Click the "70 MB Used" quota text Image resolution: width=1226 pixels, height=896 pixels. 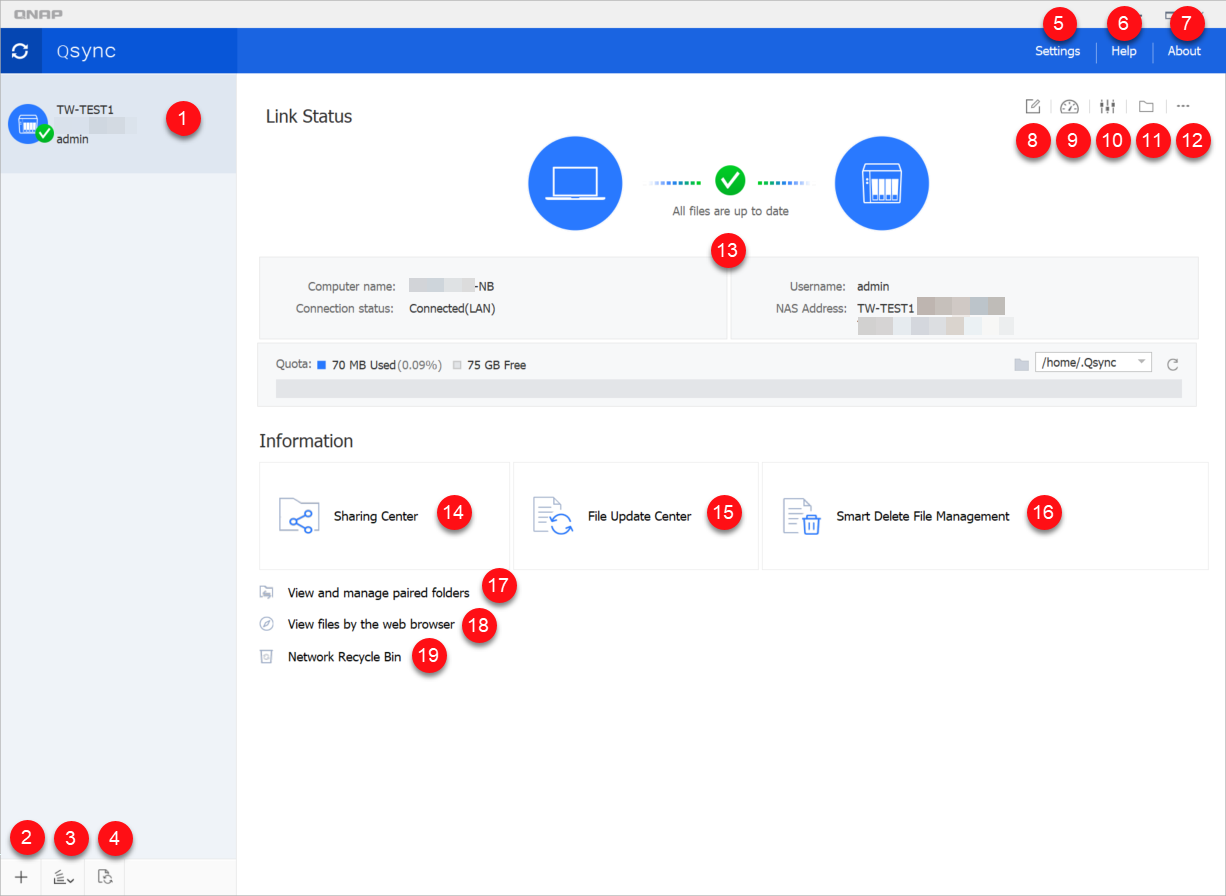tap(364, 365)
